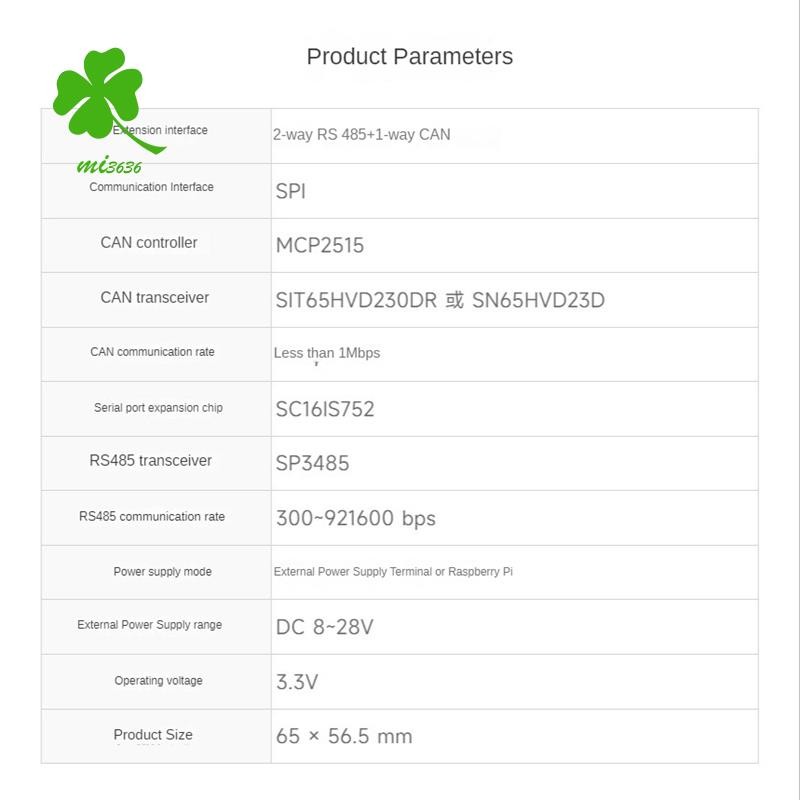800x800 pixels.
Task: Select the 3.3V operating voltage value
Action: coord(297,682)
